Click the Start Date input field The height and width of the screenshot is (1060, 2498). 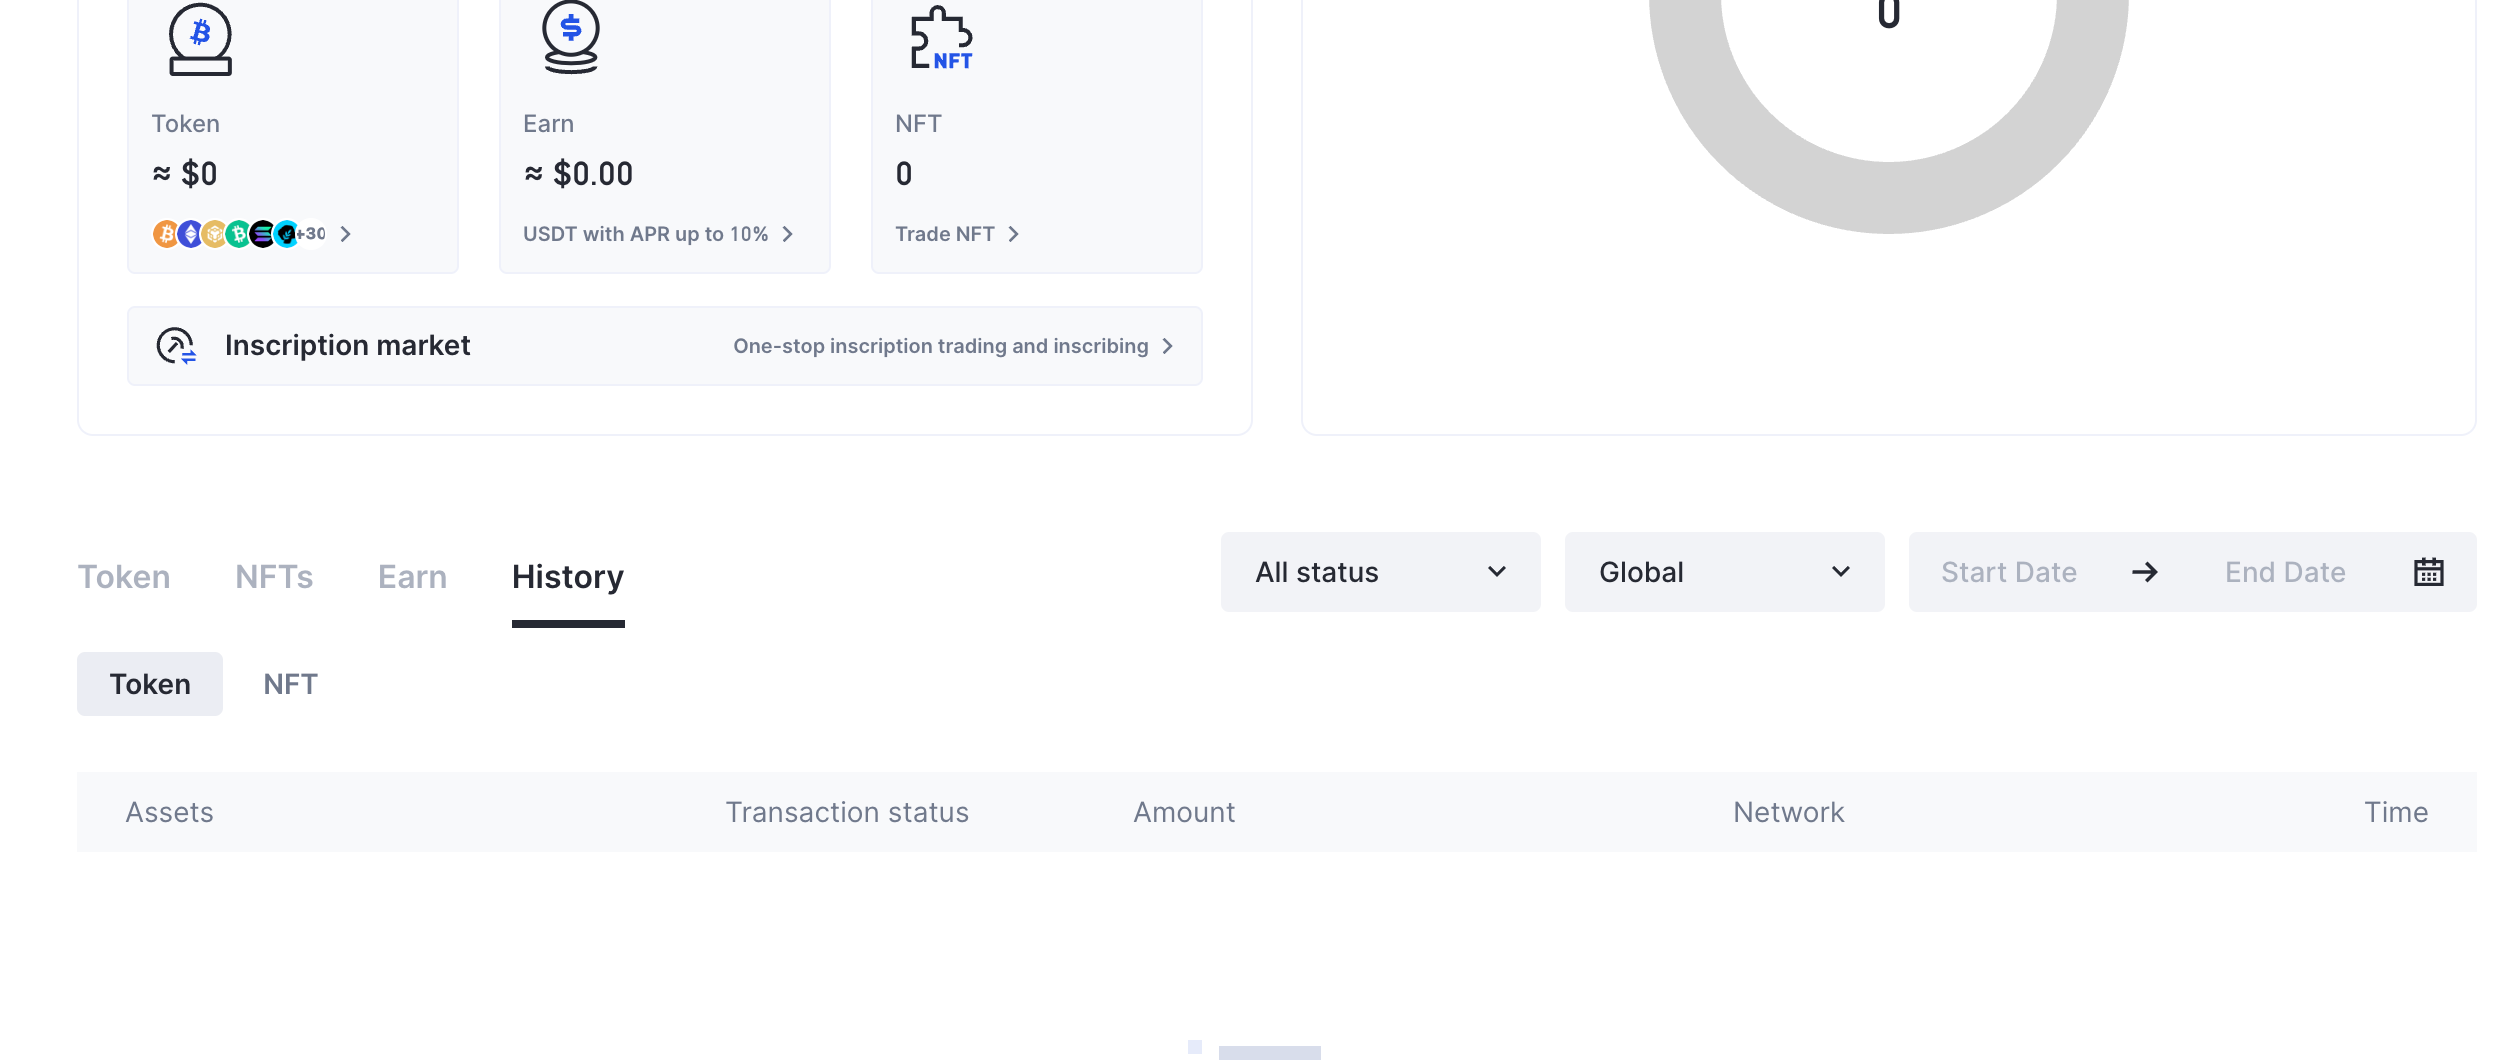[x=2008, y=572]
